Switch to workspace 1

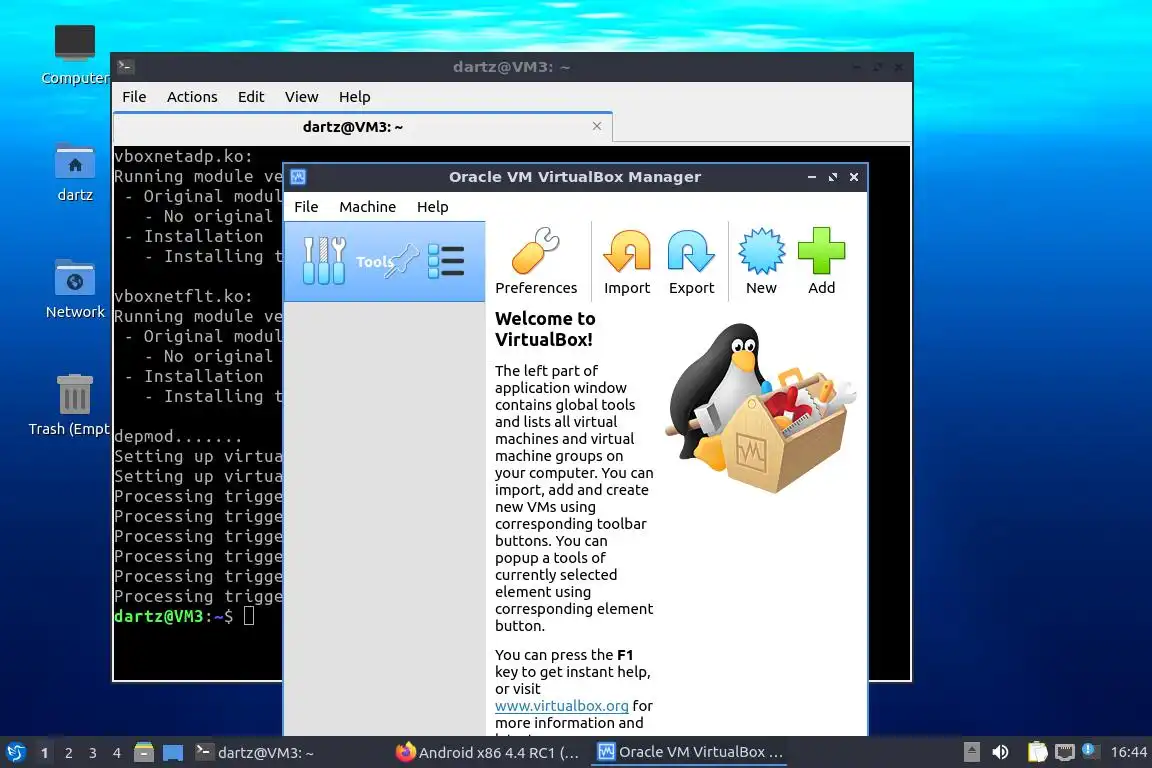45,753
